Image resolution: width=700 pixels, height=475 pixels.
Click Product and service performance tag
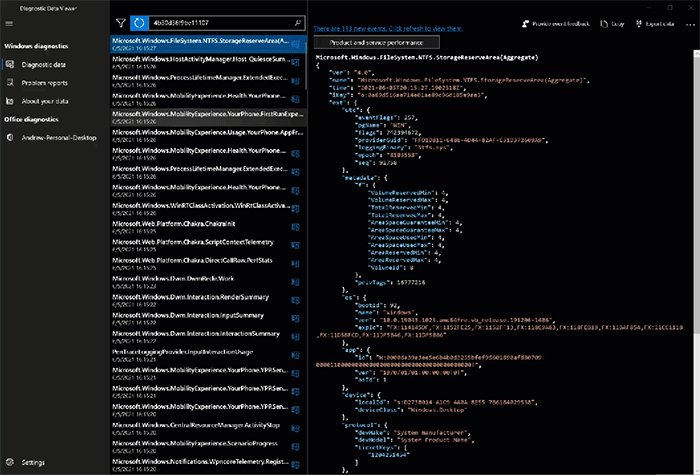[376, 42]
